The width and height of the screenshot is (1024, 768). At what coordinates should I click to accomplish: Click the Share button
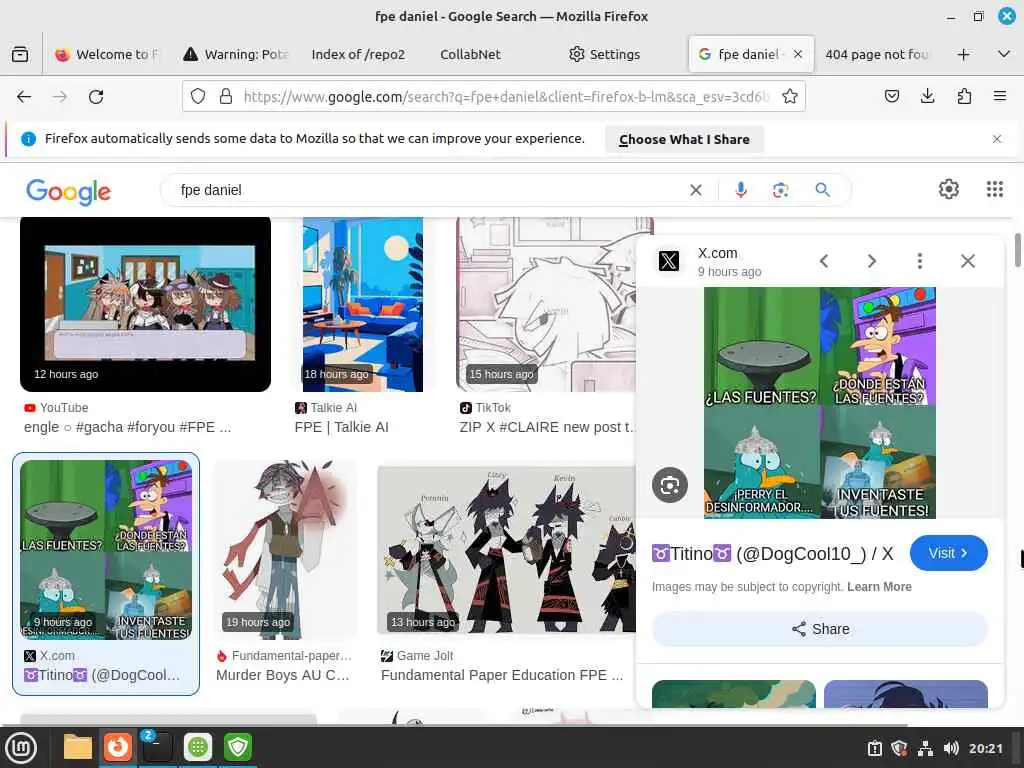pos(820,629)
